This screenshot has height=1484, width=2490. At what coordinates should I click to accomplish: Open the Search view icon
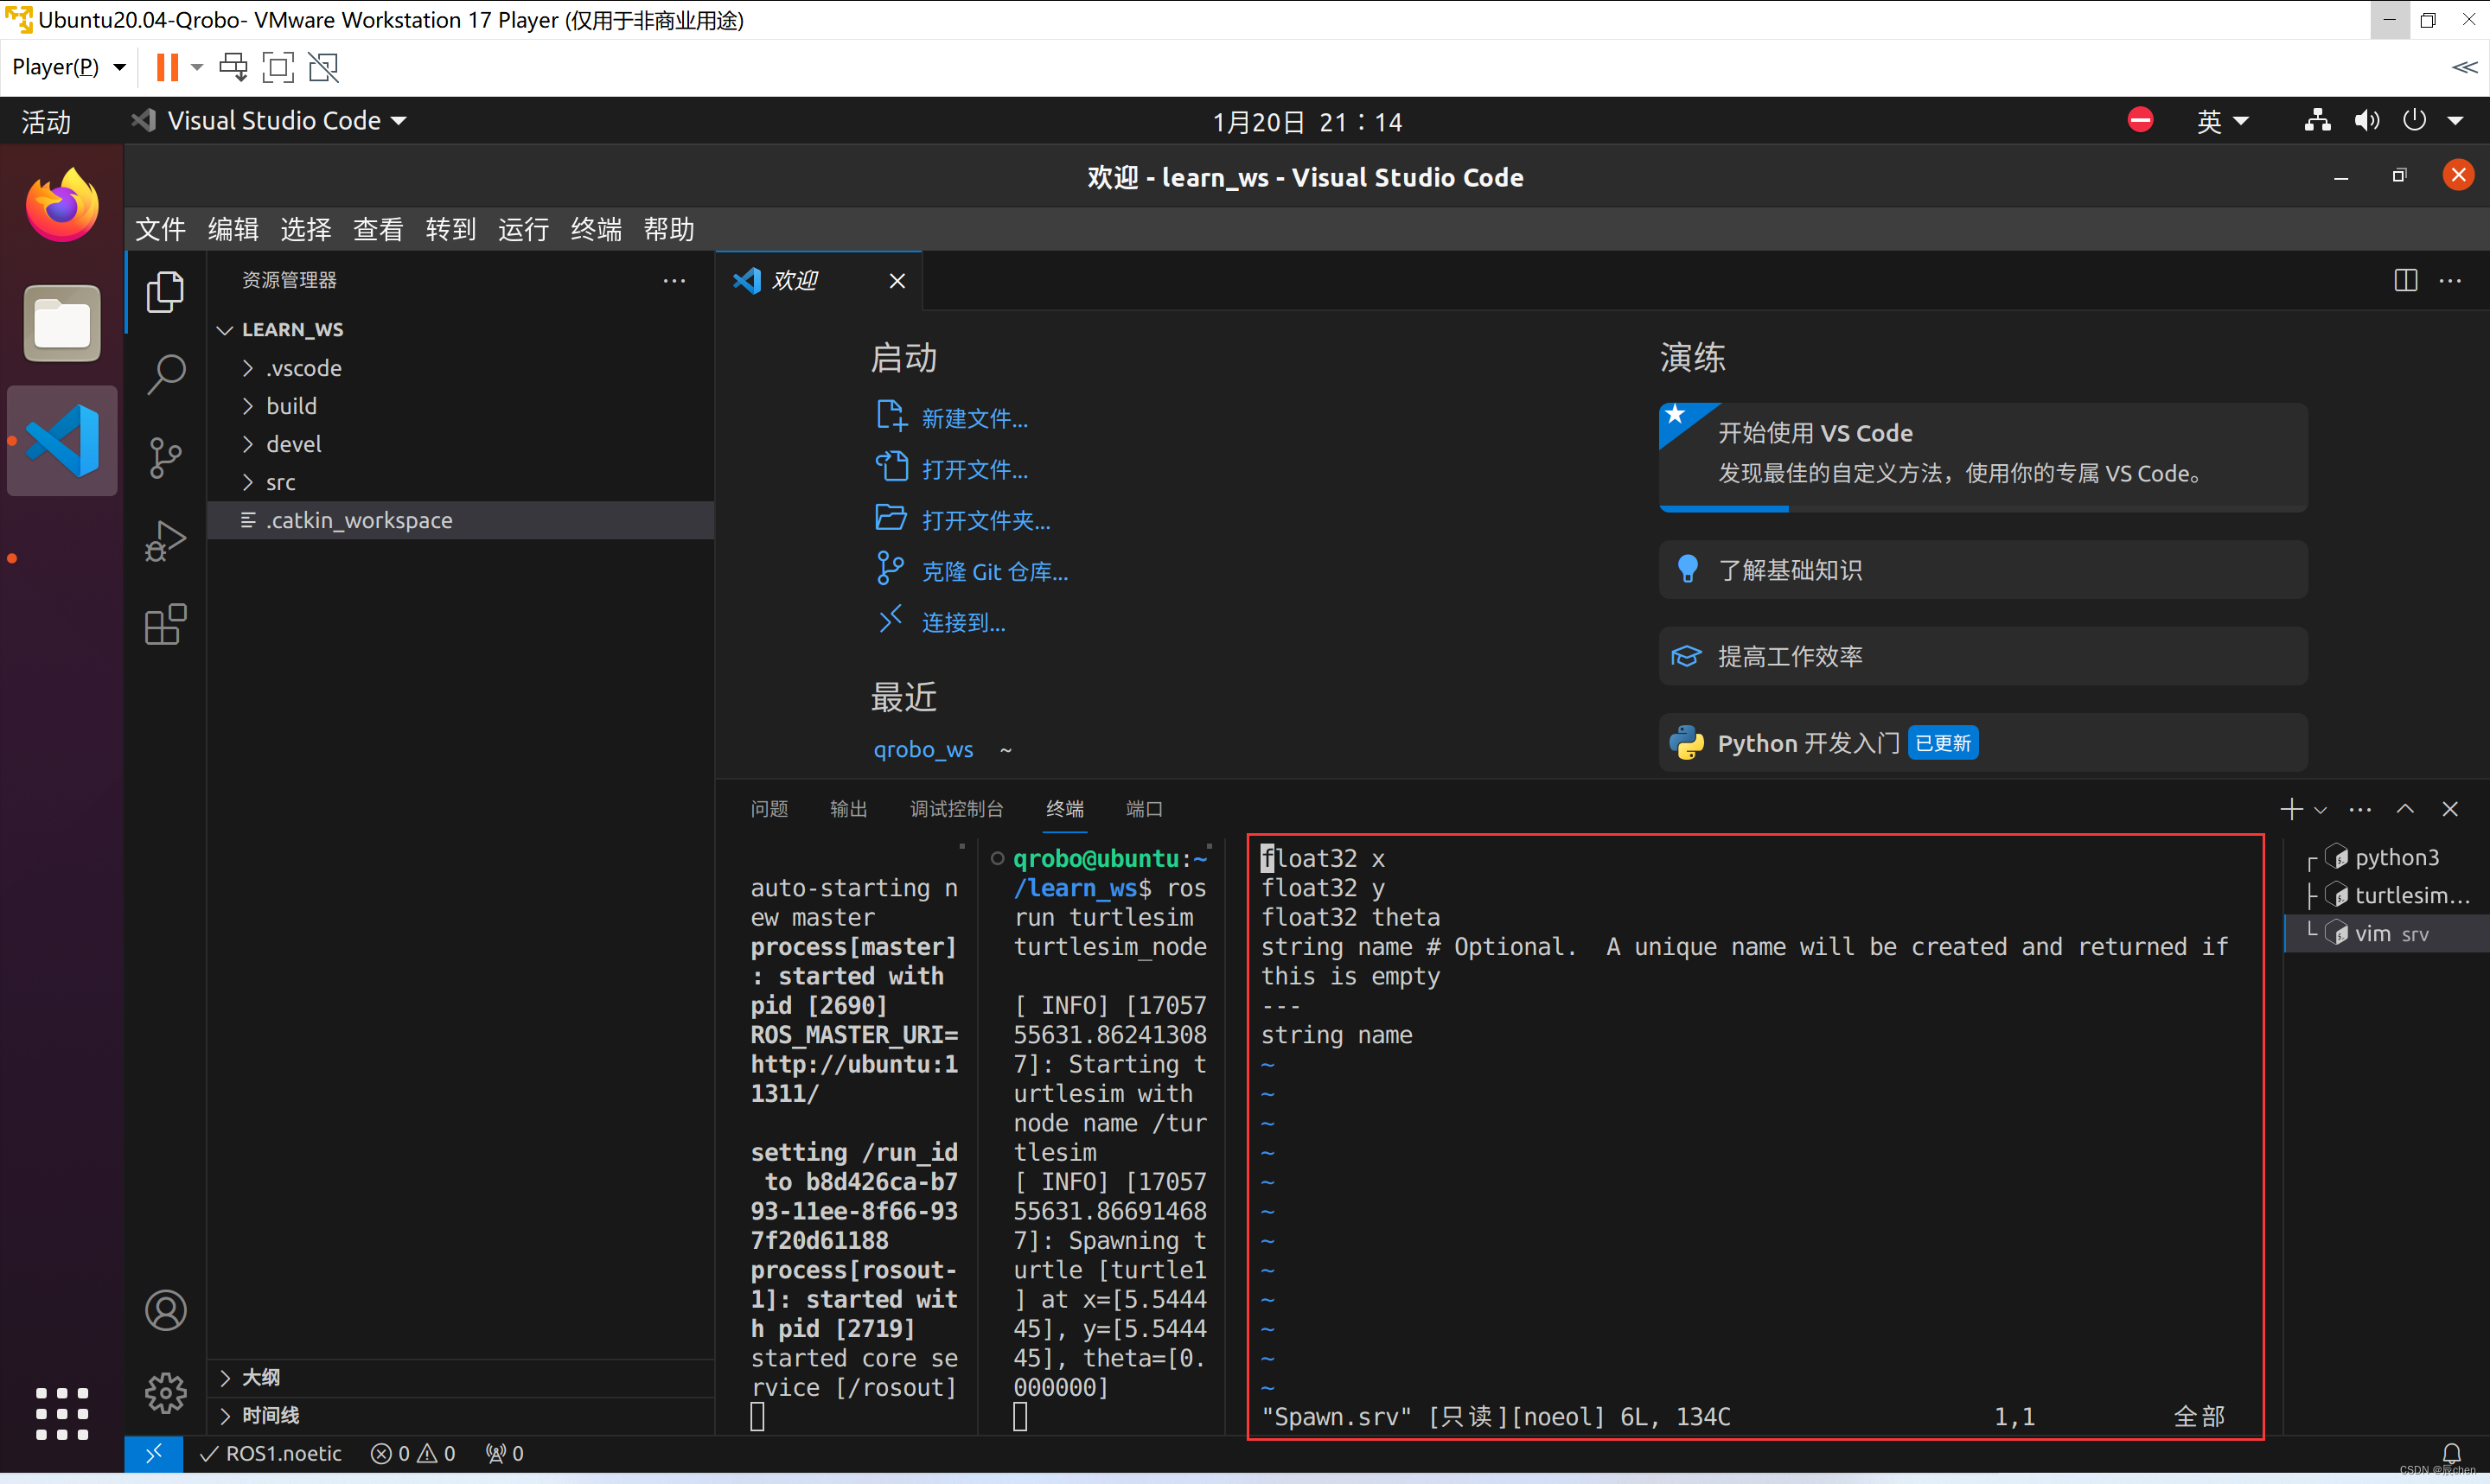[166, 375]
